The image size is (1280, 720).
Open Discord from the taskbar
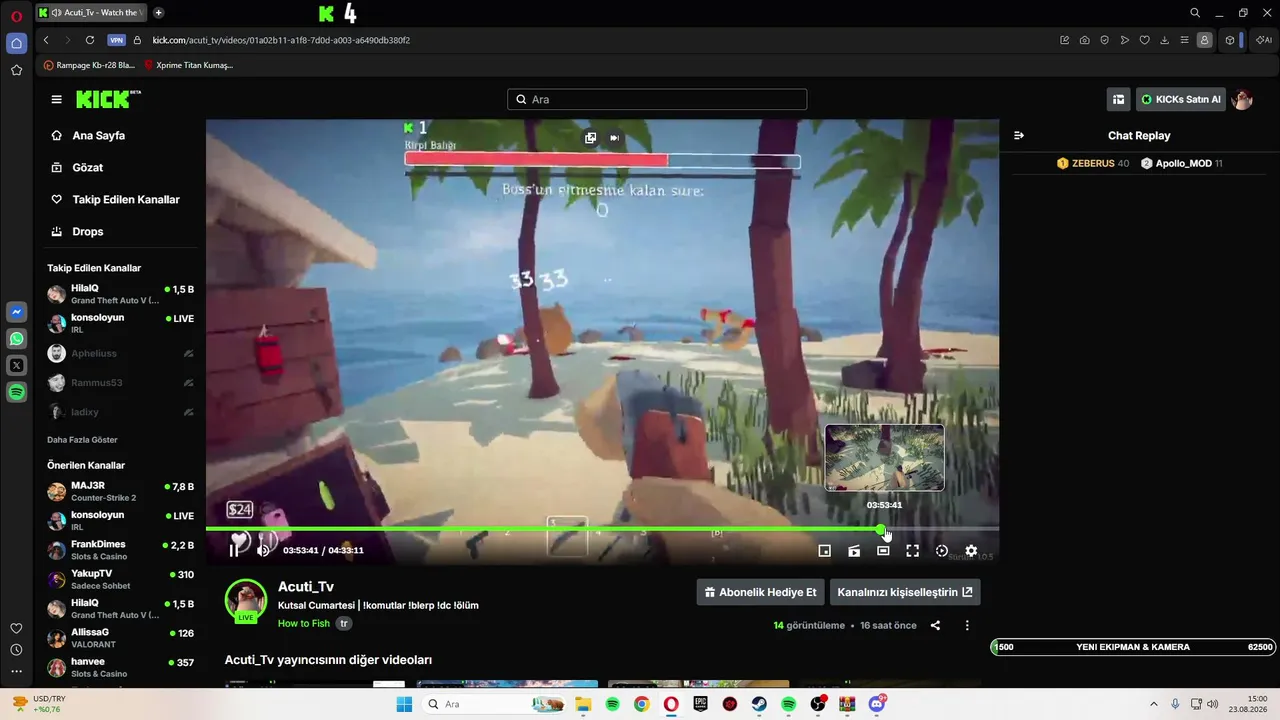coord(877,704)
